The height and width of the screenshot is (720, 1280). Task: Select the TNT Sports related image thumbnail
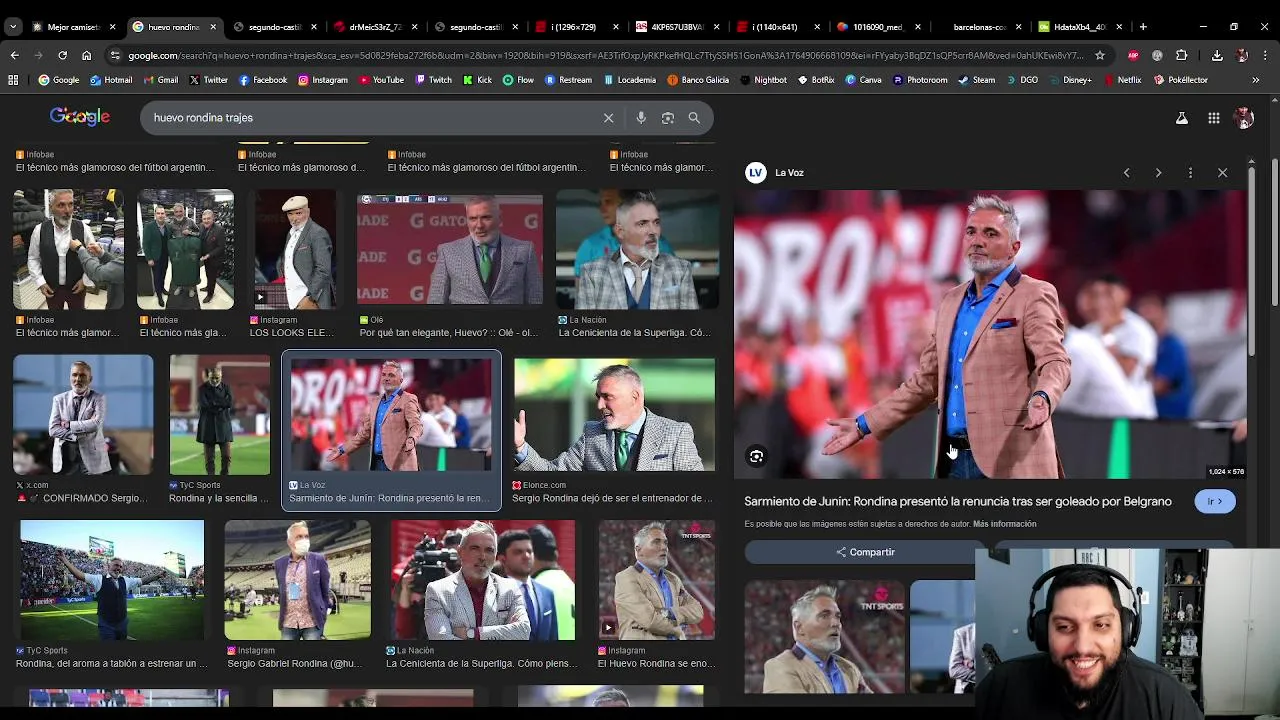point(824,637)
